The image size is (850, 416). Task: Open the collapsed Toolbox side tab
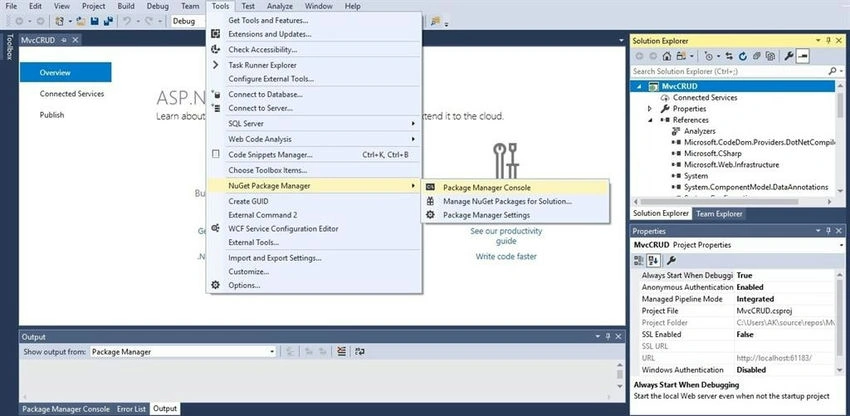tap(9, 47)
